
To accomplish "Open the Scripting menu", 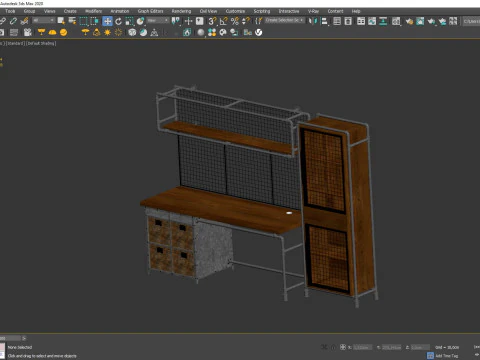I will 262,11.
